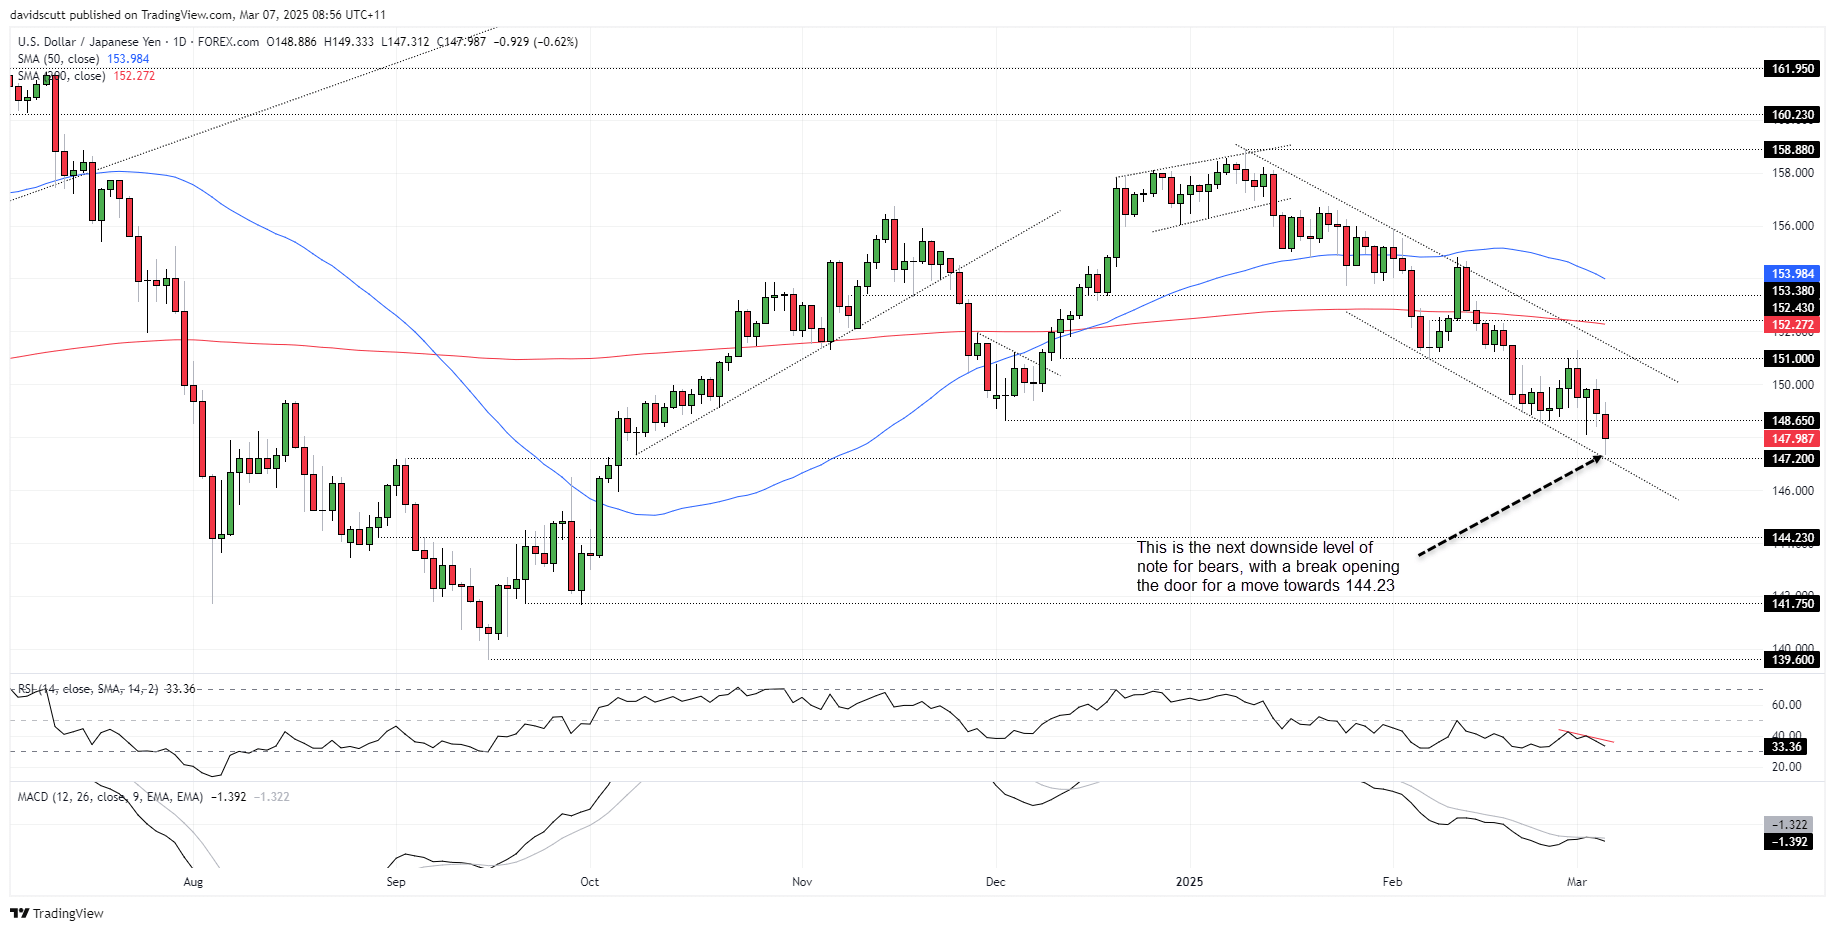Click the 150.000 price axis tick
Viewport: 1835px width, 931px height.
pos(1792,385)
